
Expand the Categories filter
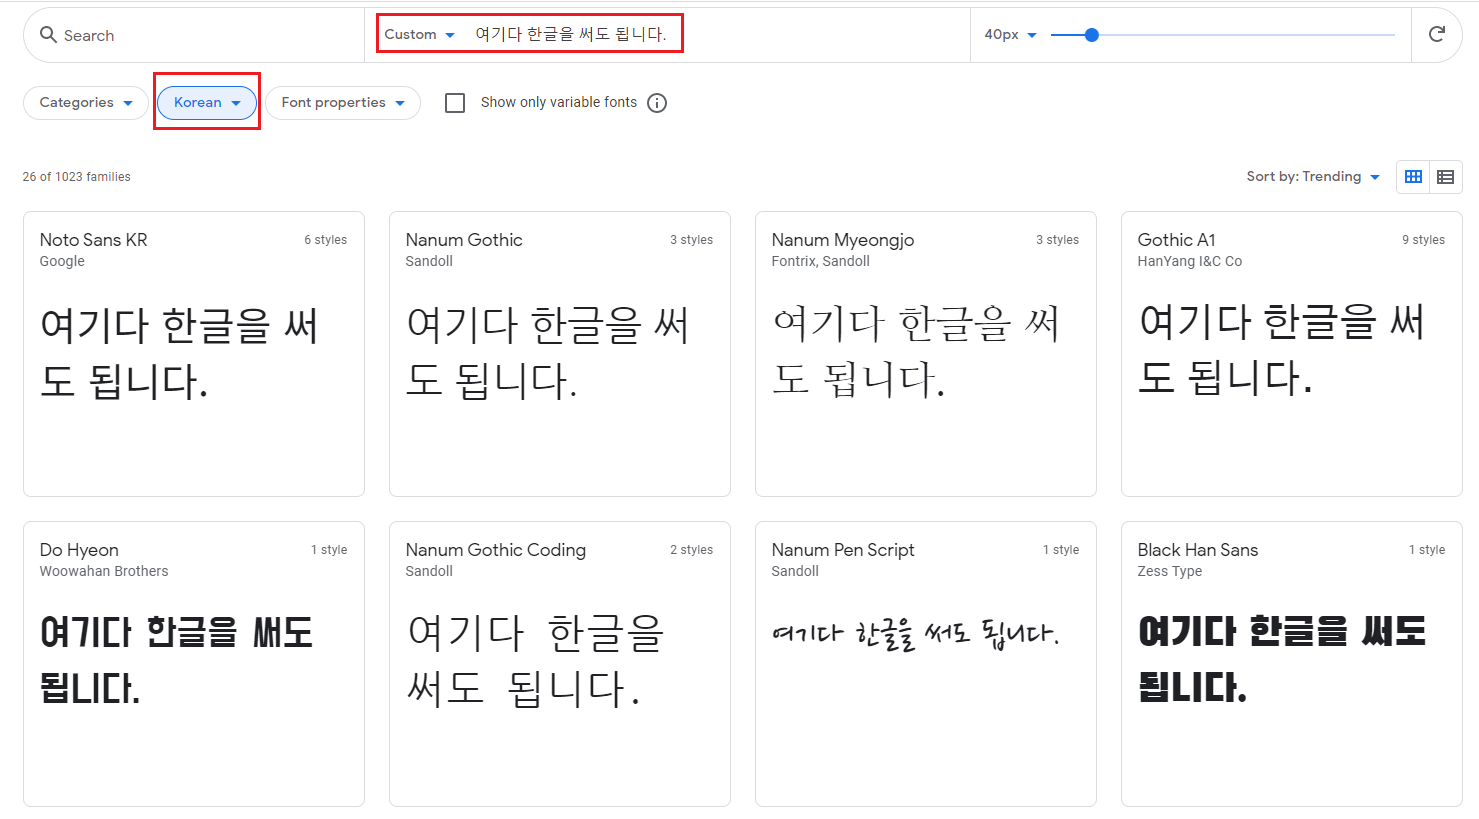(x=86, y=103)
